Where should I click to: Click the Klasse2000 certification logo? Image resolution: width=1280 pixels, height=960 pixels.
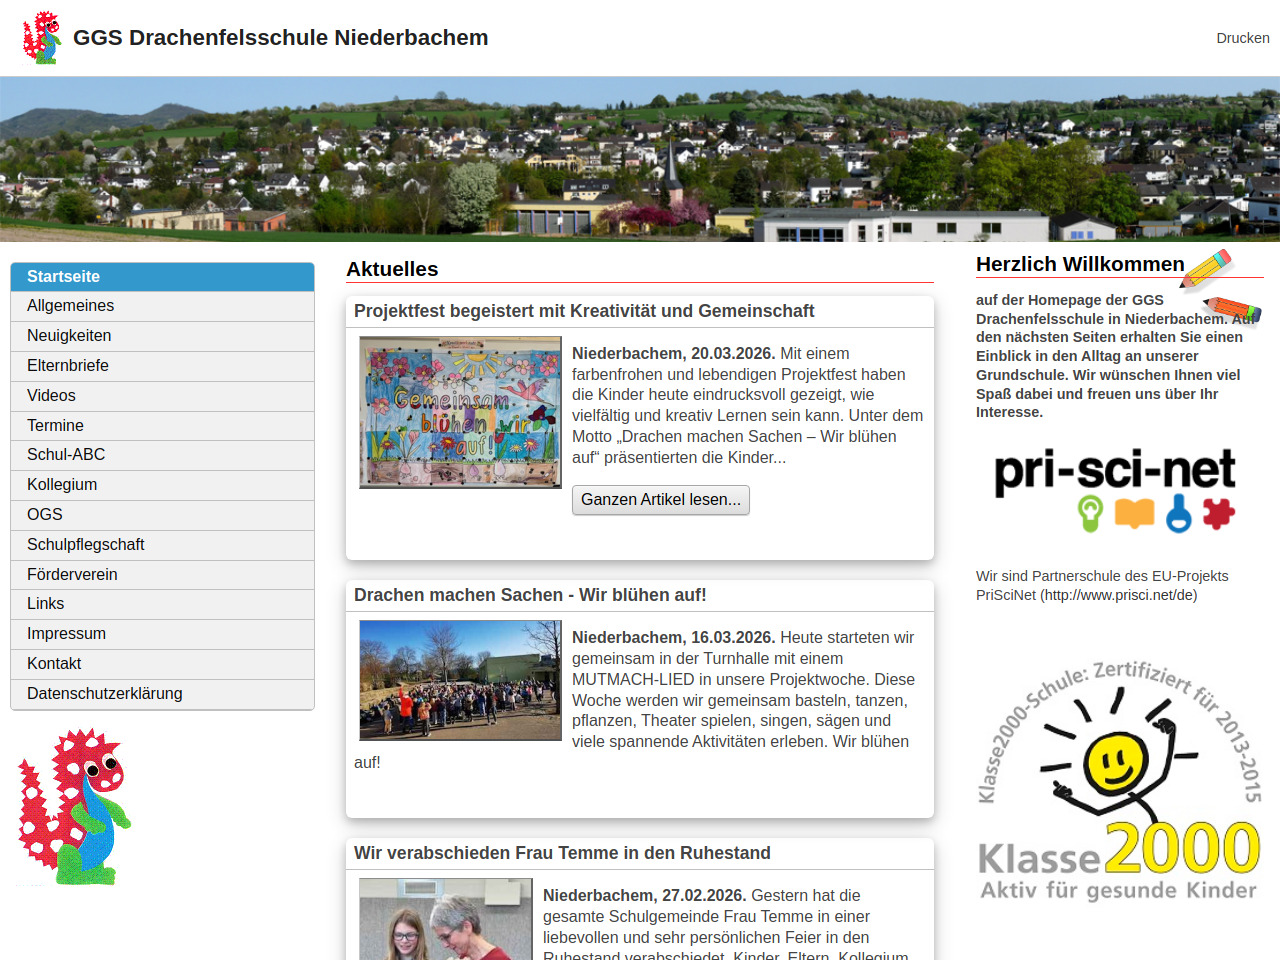click(x=1118, y=780)
